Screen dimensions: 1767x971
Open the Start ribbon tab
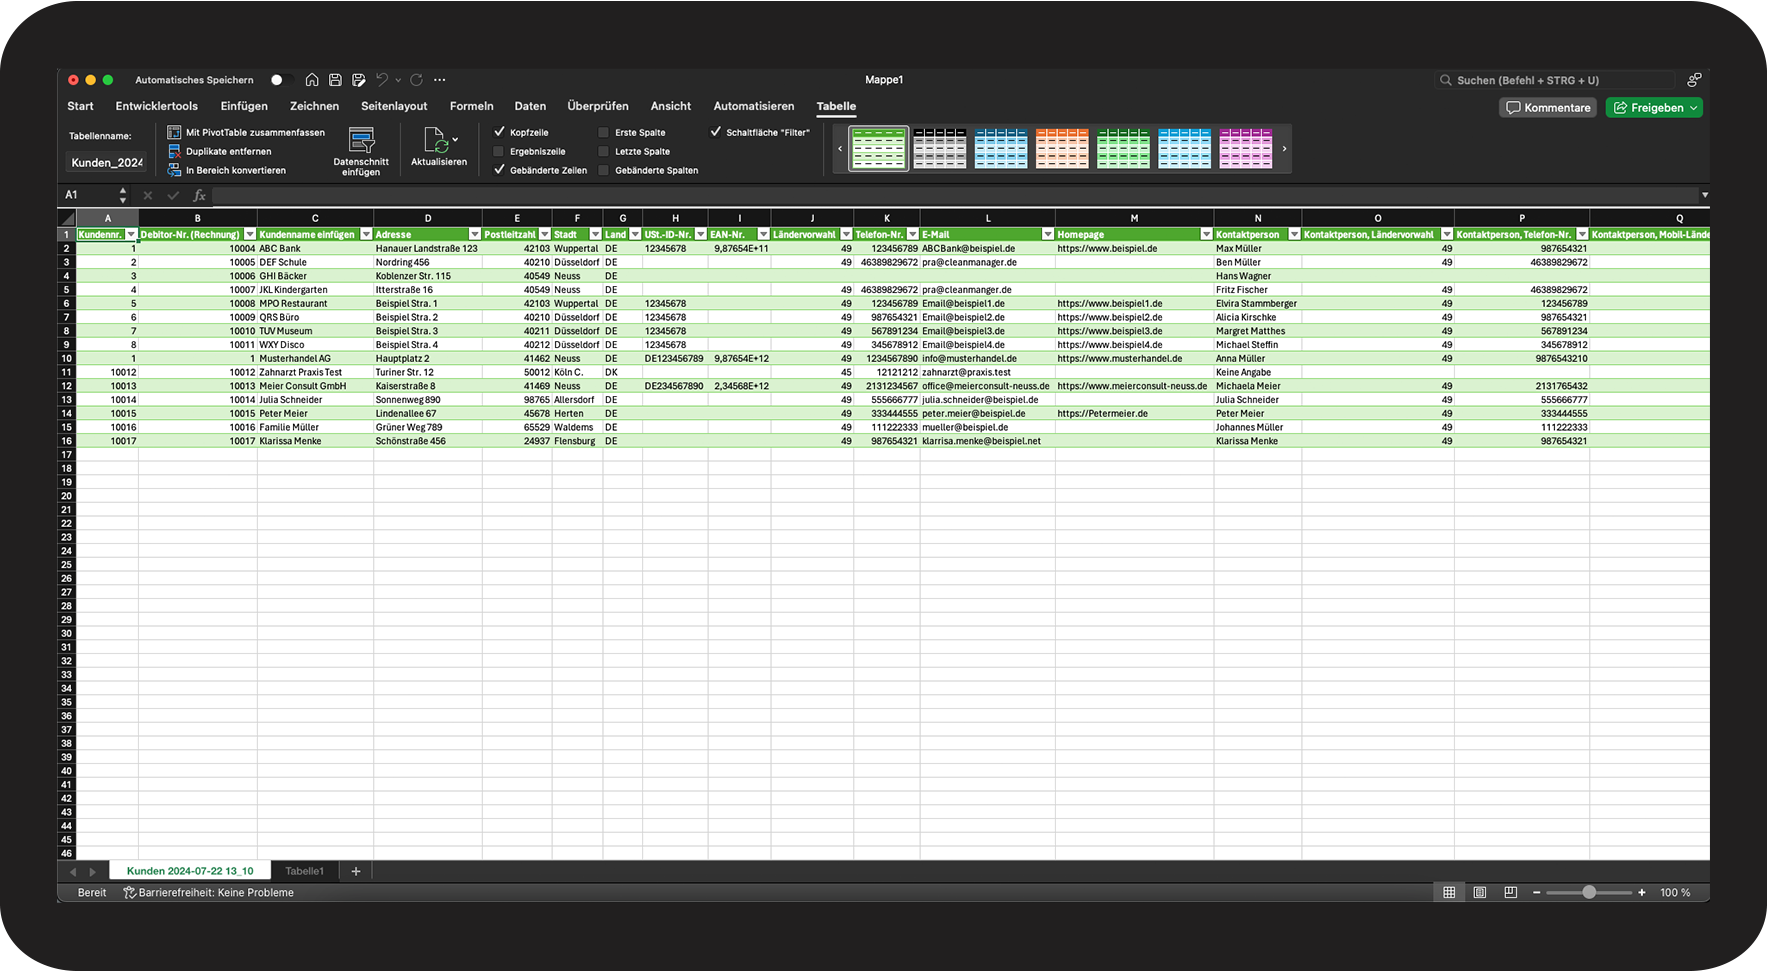point(80,106)
